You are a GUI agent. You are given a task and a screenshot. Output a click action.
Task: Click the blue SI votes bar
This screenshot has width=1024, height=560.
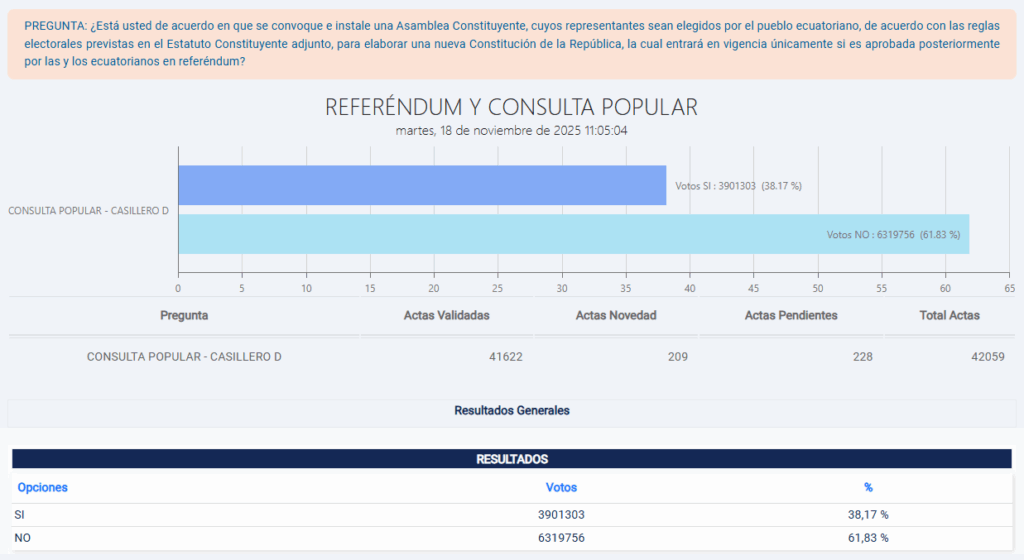pos(421,185)
